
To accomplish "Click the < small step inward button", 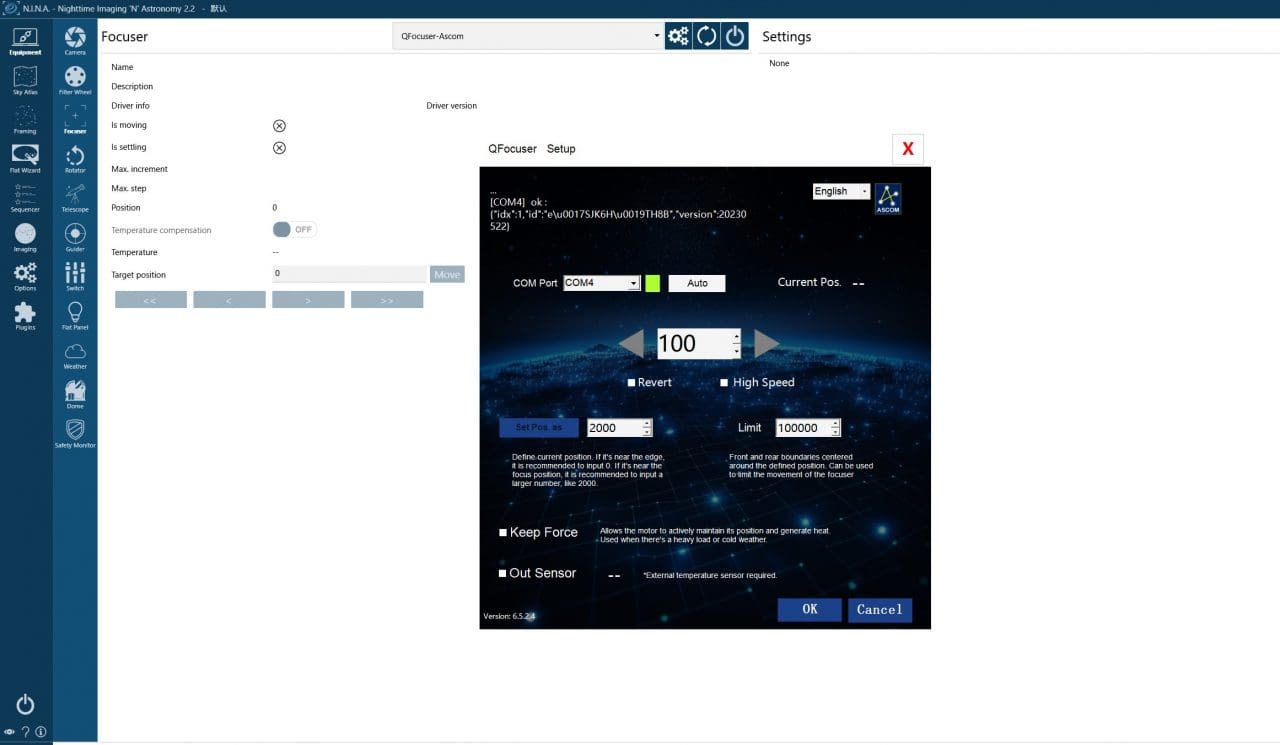I will pos(229,299).
